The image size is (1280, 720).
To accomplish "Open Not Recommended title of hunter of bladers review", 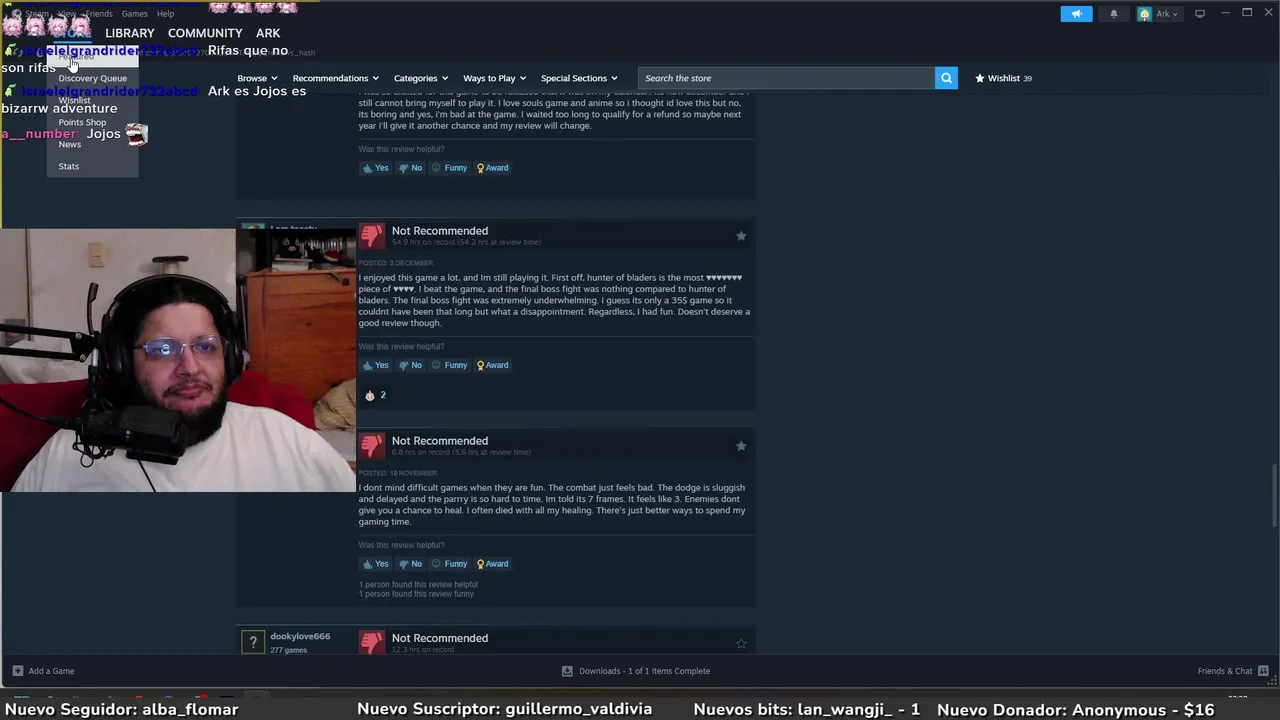I will click(x=440, y=231).
